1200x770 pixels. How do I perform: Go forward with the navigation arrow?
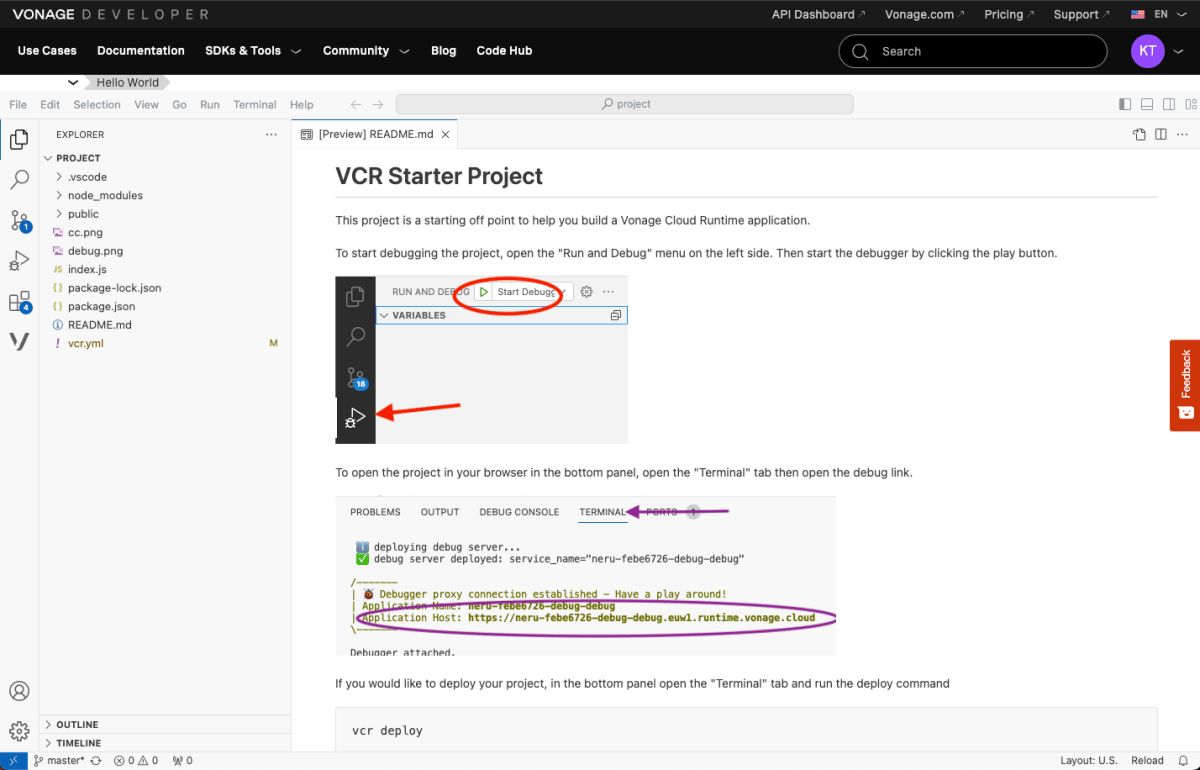(x=378, y=104)
